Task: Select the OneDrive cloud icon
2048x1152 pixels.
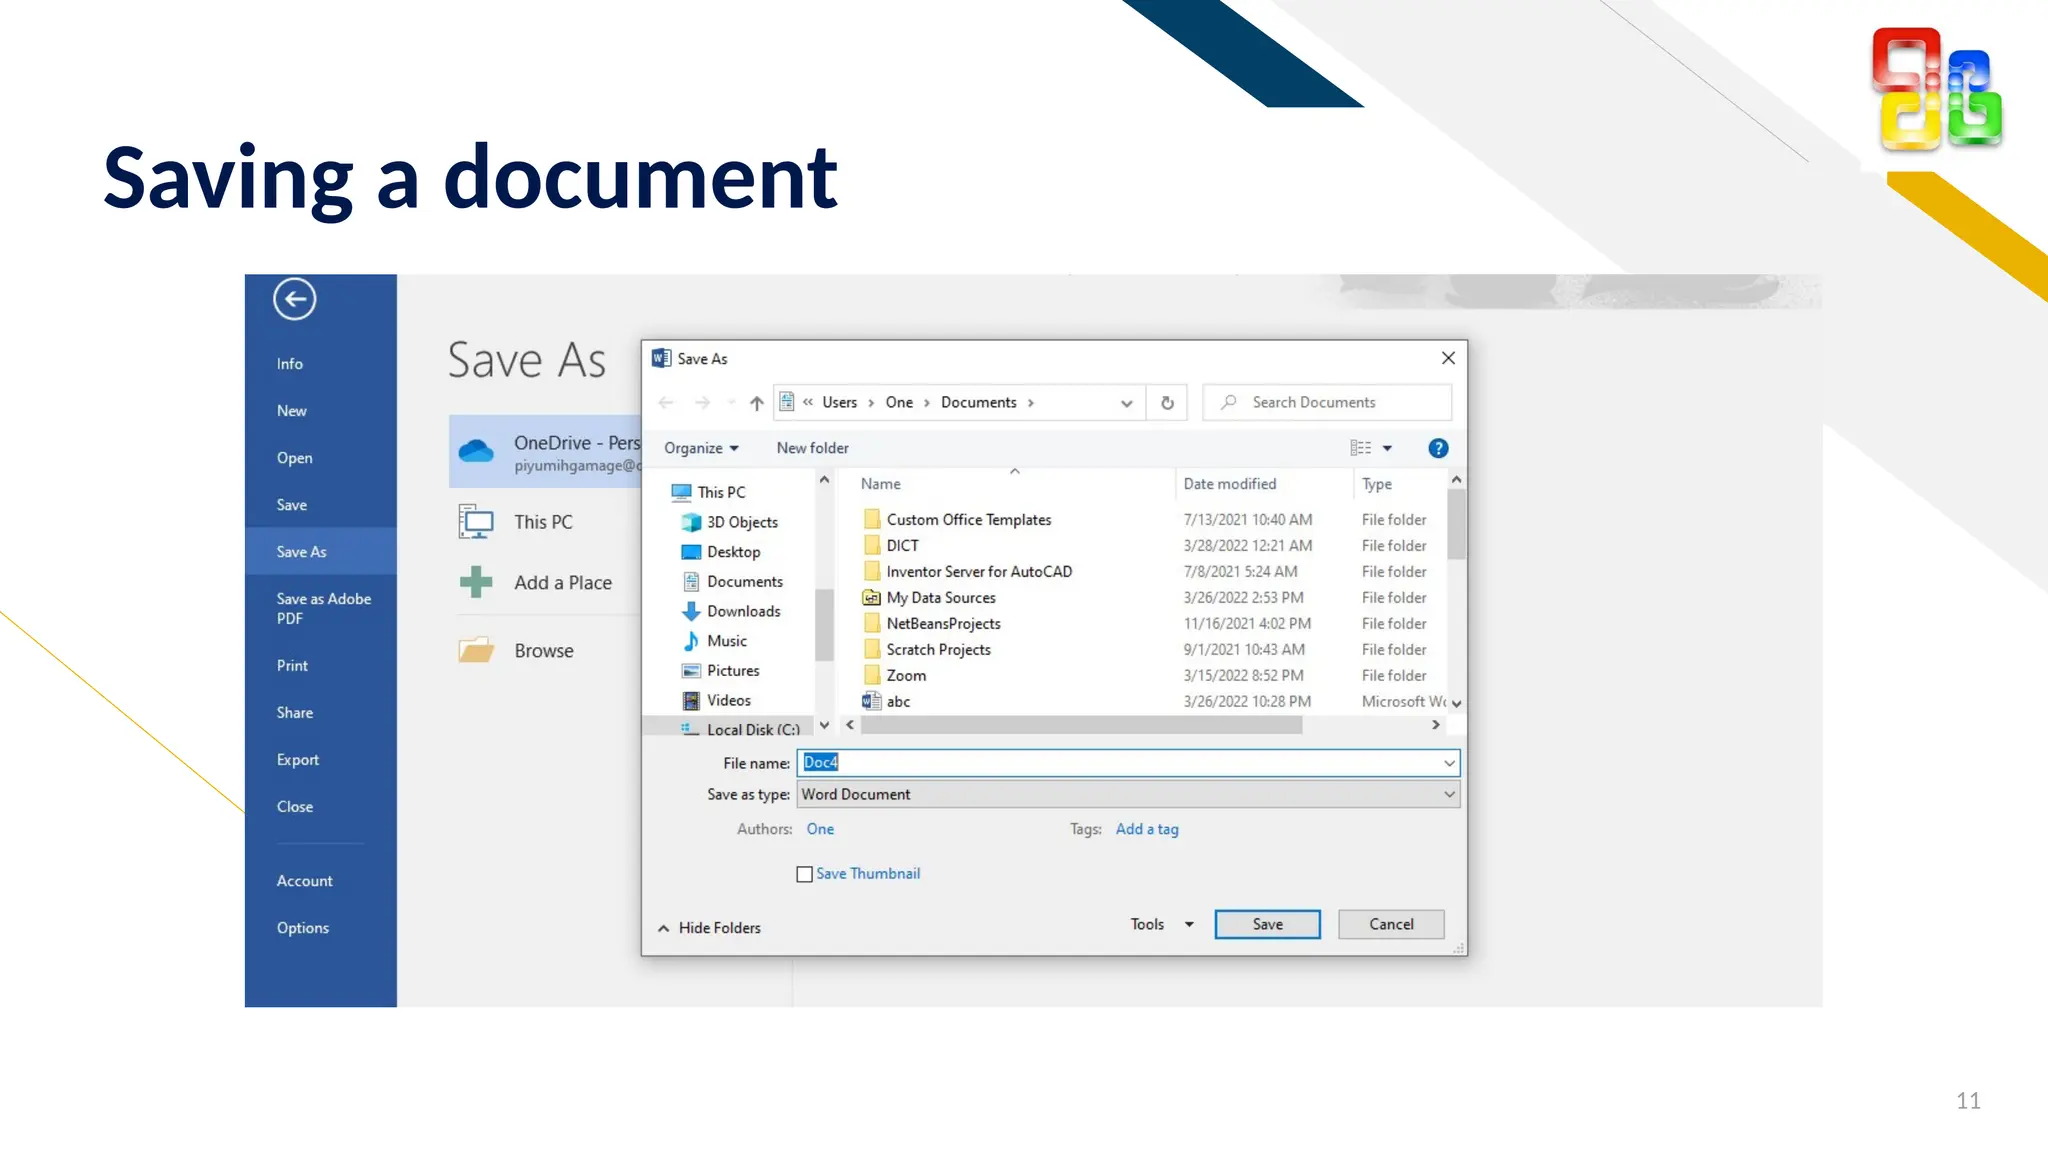Action: 476,451
